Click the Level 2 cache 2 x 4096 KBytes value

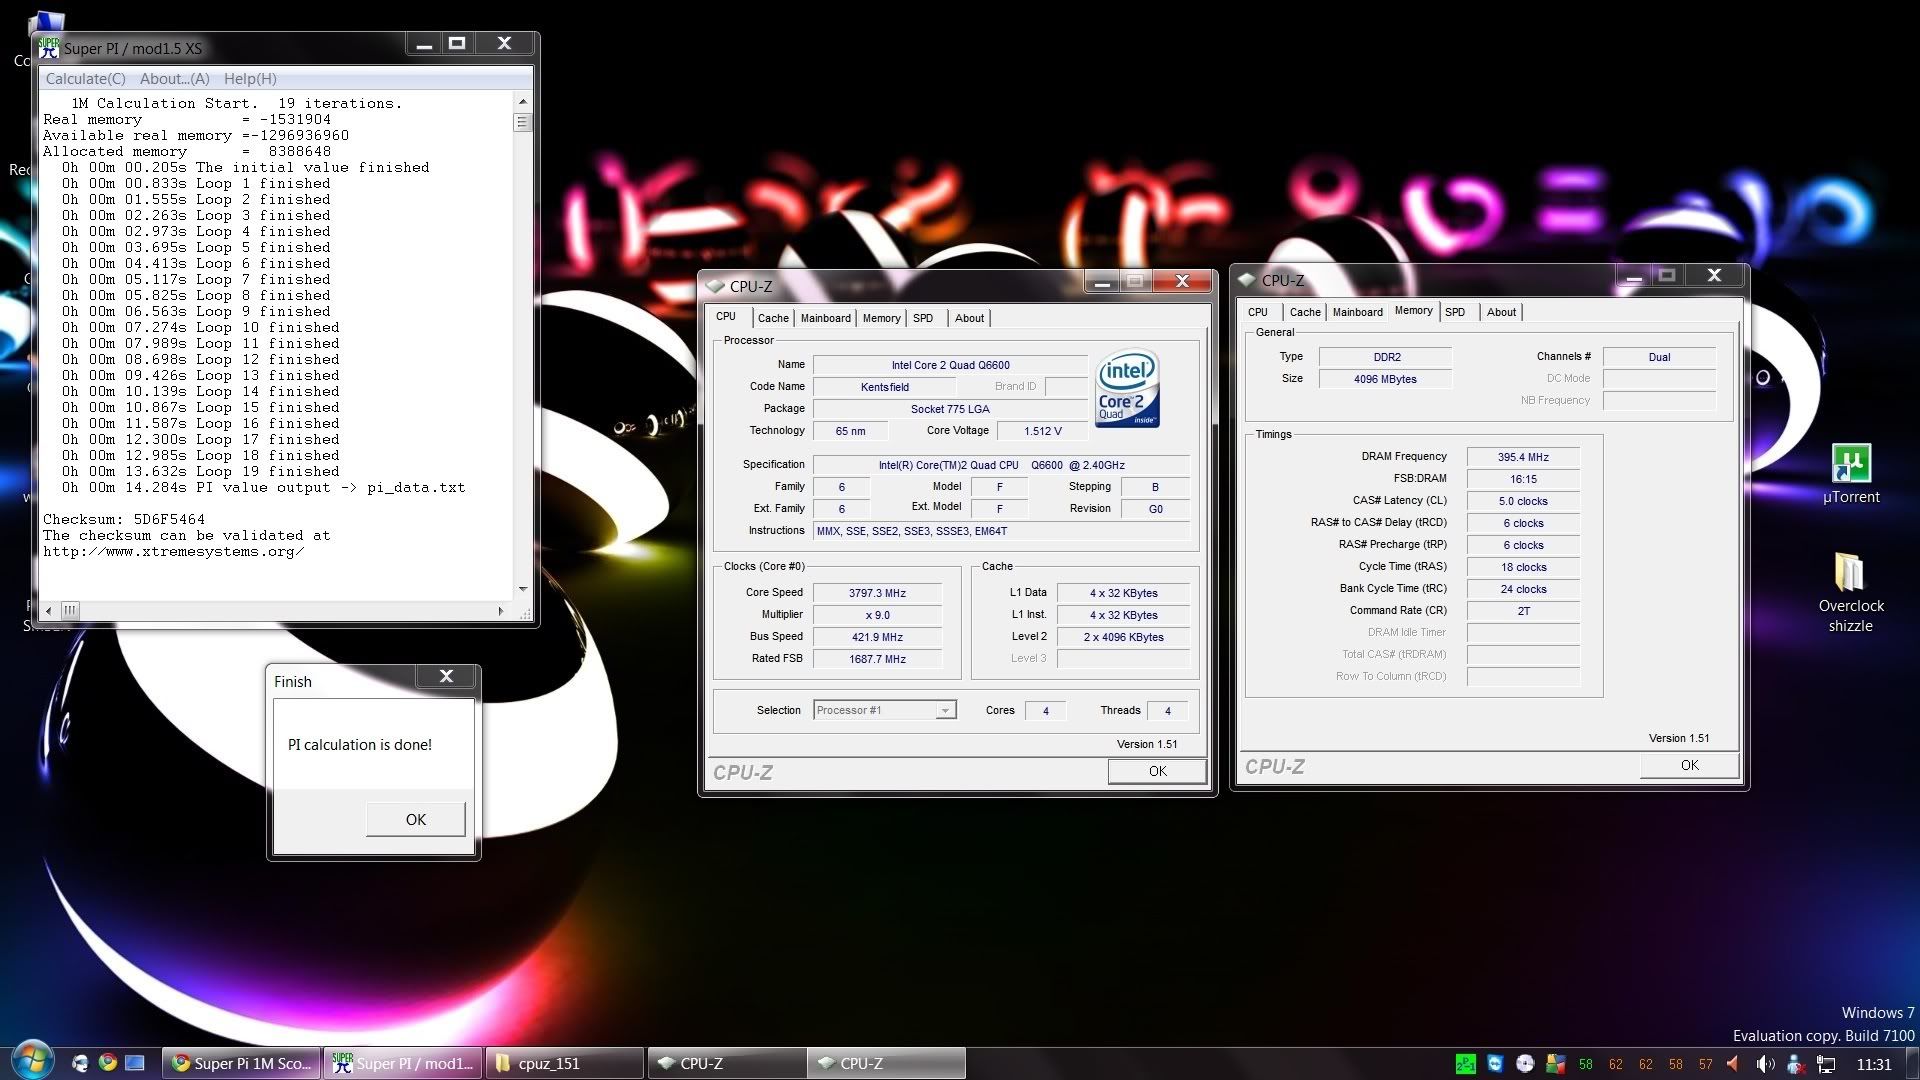(1123, 637)
